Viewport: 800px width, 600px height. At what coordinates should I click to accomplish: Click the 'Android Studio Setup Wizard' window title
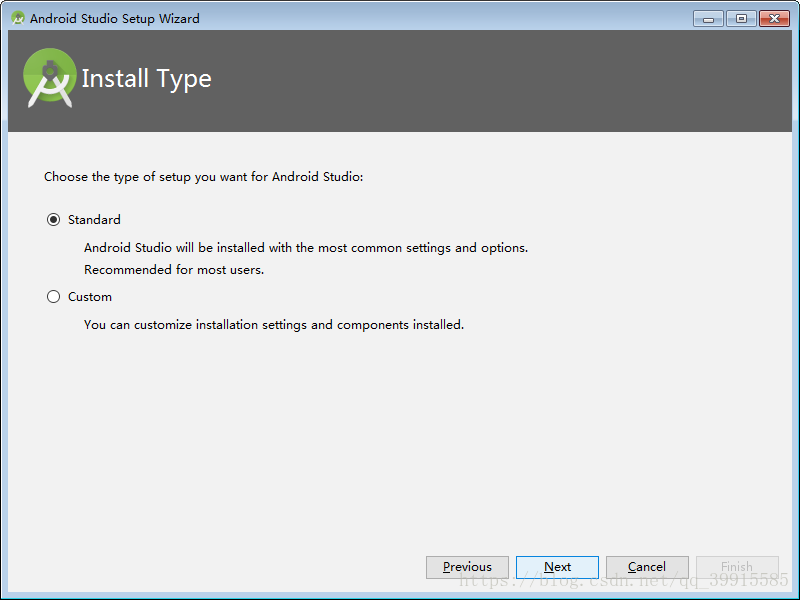tap(115, 19)
